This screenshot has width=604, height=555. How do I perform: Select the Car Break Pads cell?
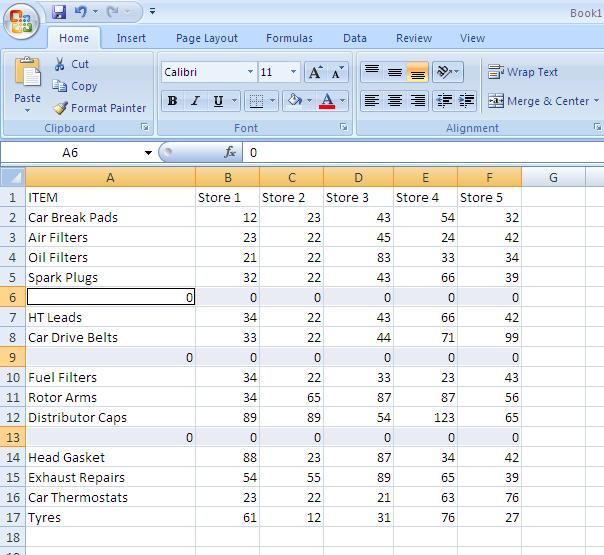point(111,217)
